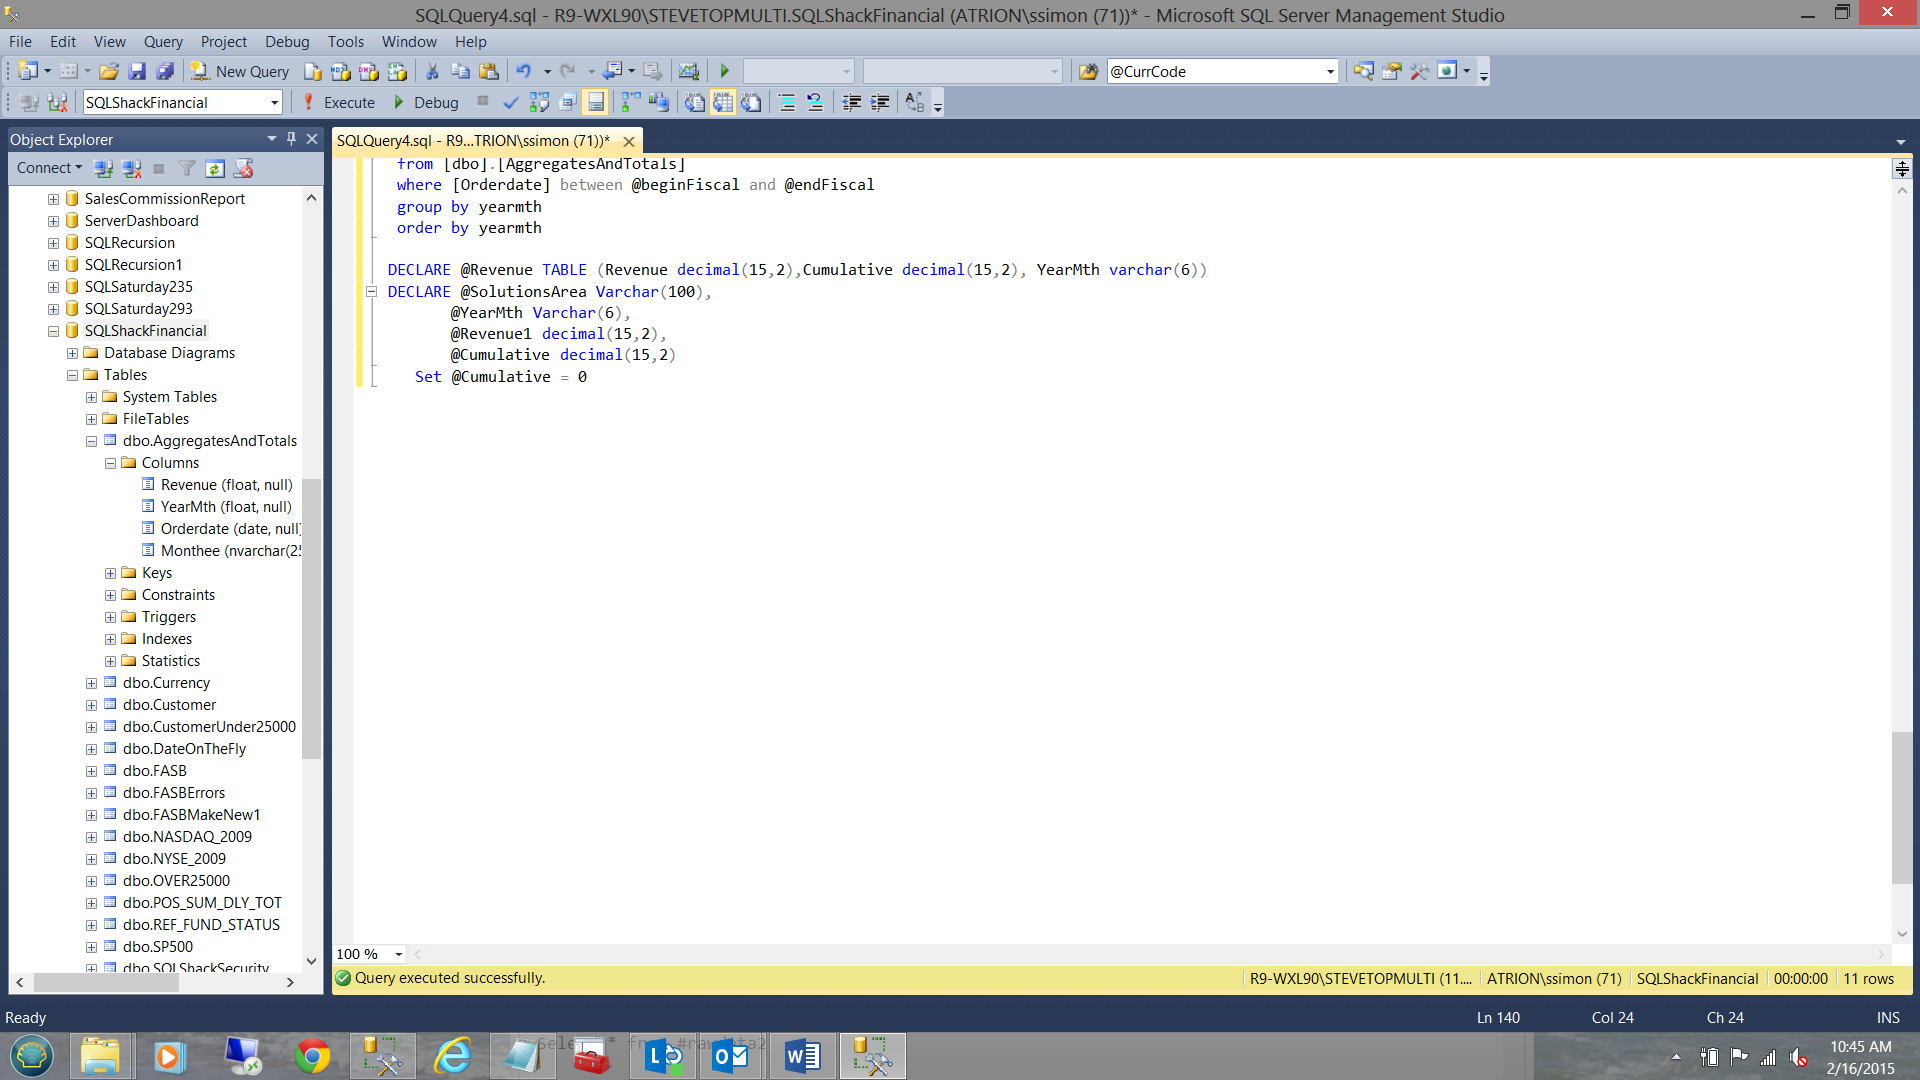Toggle Results to Grid mode
Image resolution: width=1920 pixels, height=1080 pixels.
[x=722, y=102]
